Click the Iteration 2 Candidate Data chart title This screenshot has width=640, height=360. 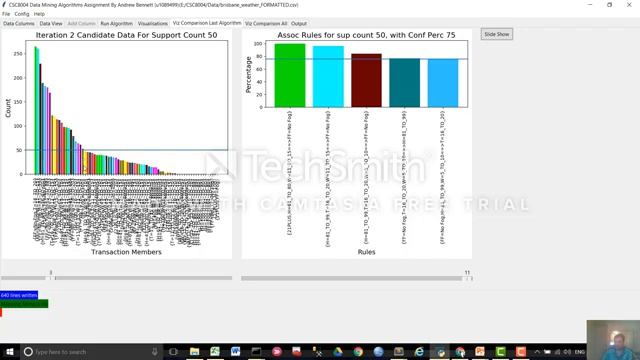click(127, 35)
